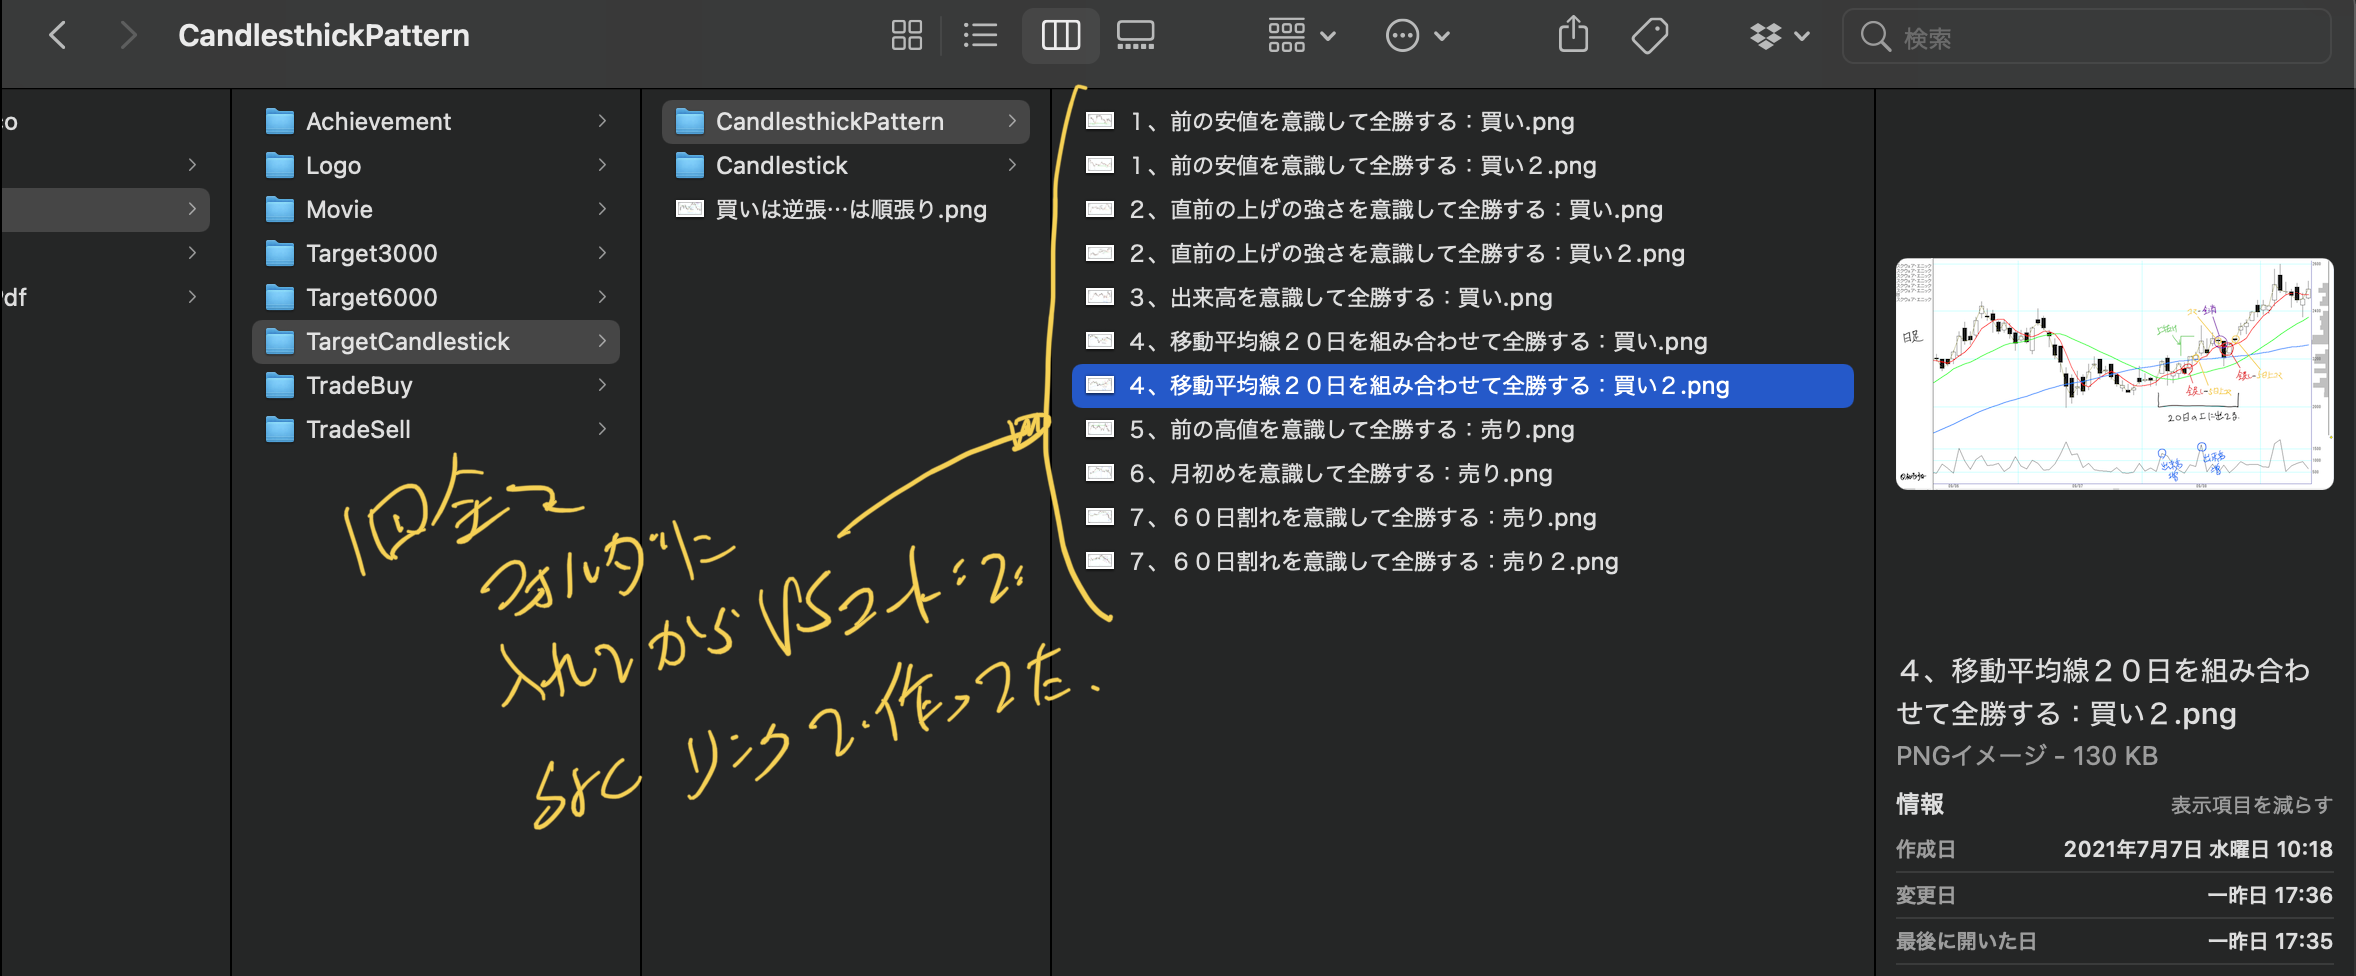Viewport: 2356px width, 976px height.
Task: Go forward with the right arrow button
Action: [x=127, y=36]
